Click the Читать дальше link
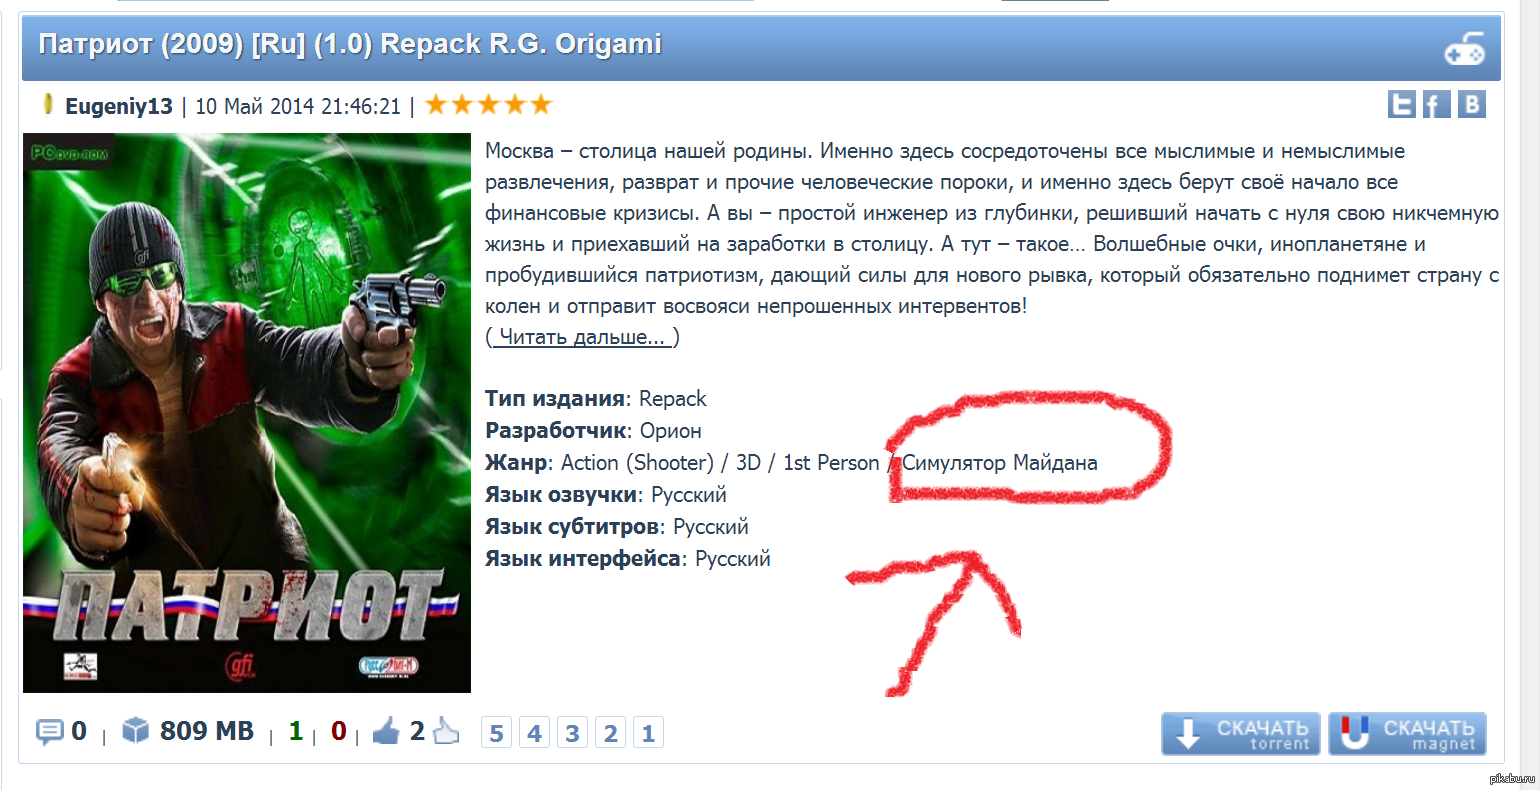The image size is (1540, 790). click(582, 337)
